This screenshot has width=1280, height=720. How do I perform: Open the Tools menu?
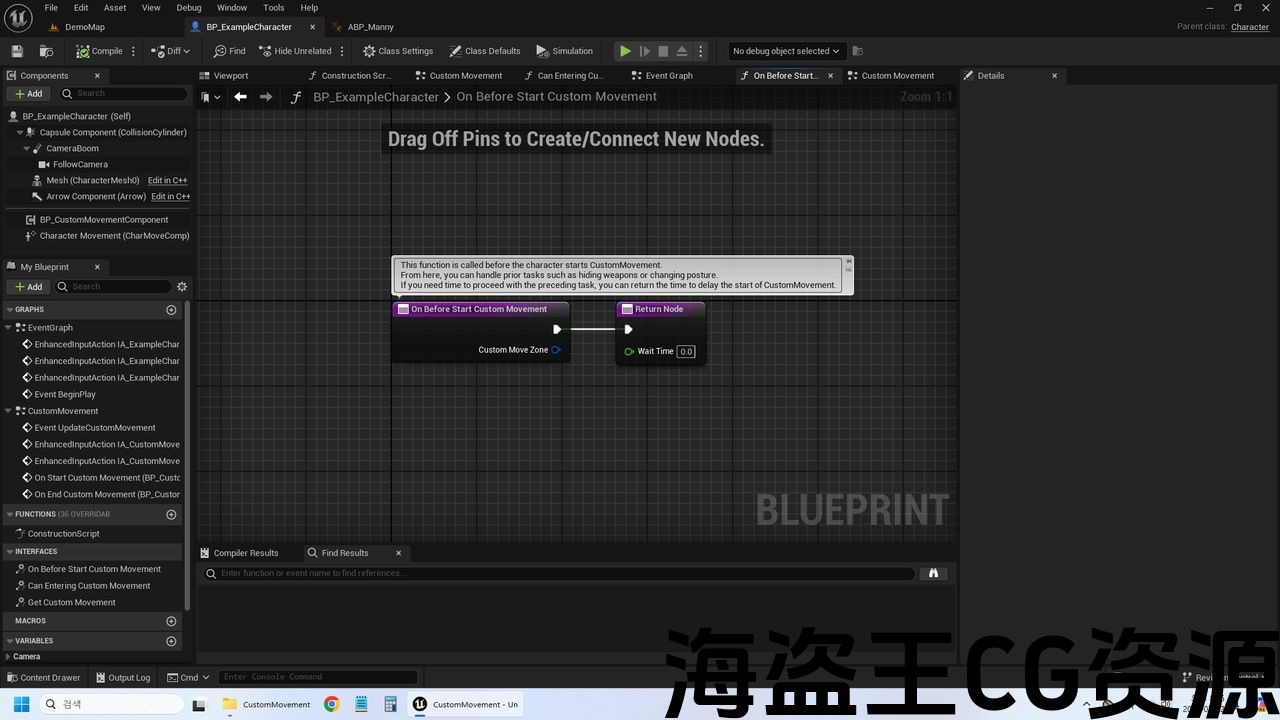coord(273,8)
